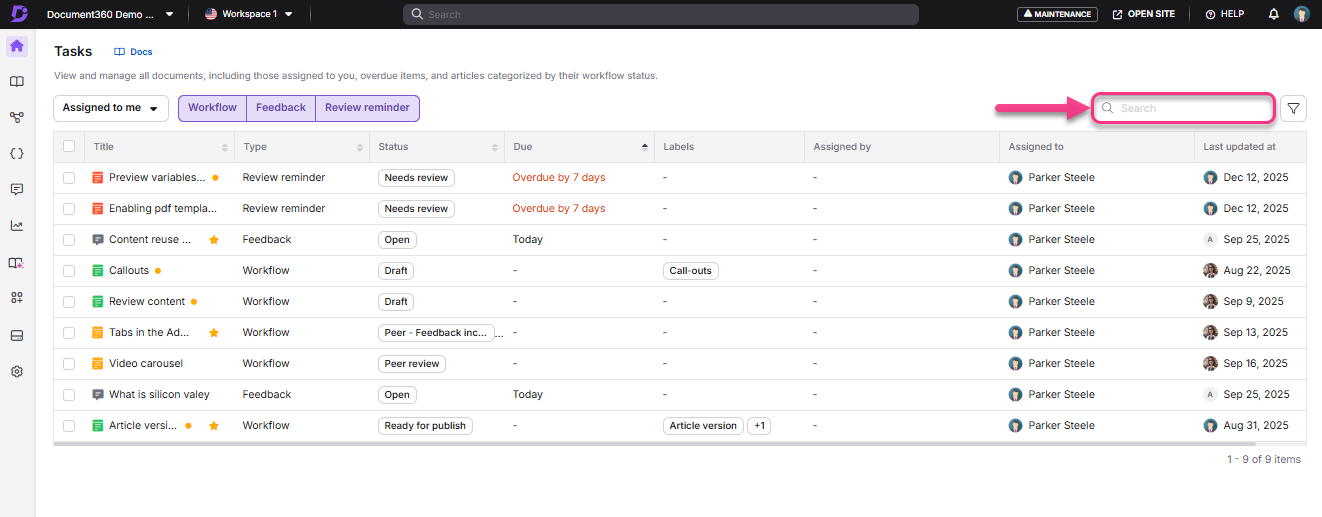
Task: Click sort arrows on Status column
Action: click(495, 147)
